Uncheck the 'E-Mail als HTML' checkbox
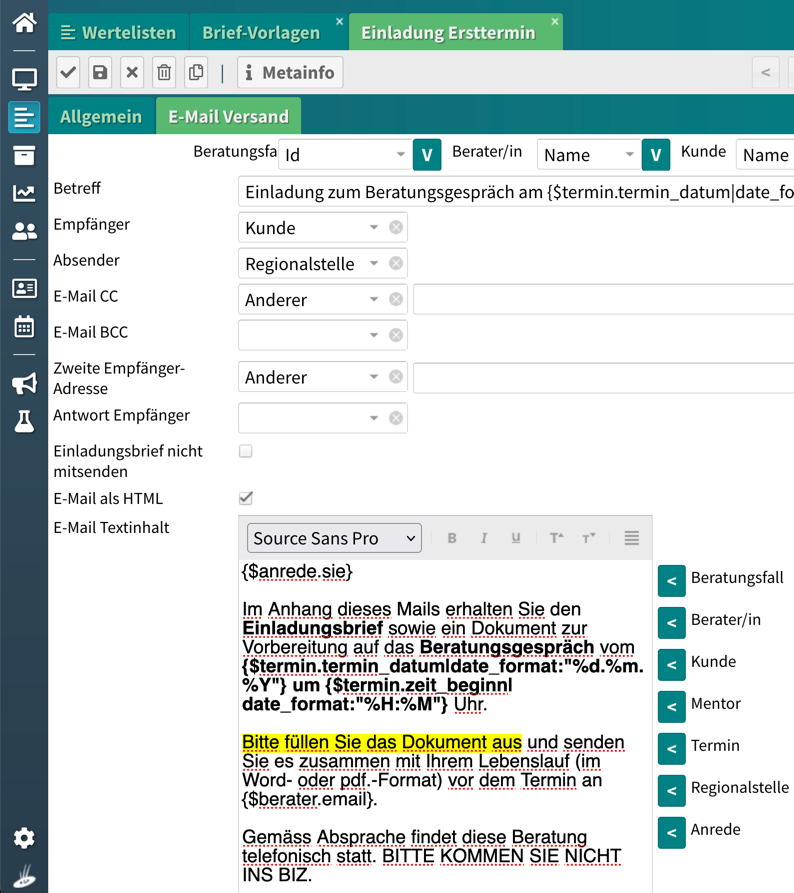The height and width of the screenshot is (893, 794). tap(246, 498)
